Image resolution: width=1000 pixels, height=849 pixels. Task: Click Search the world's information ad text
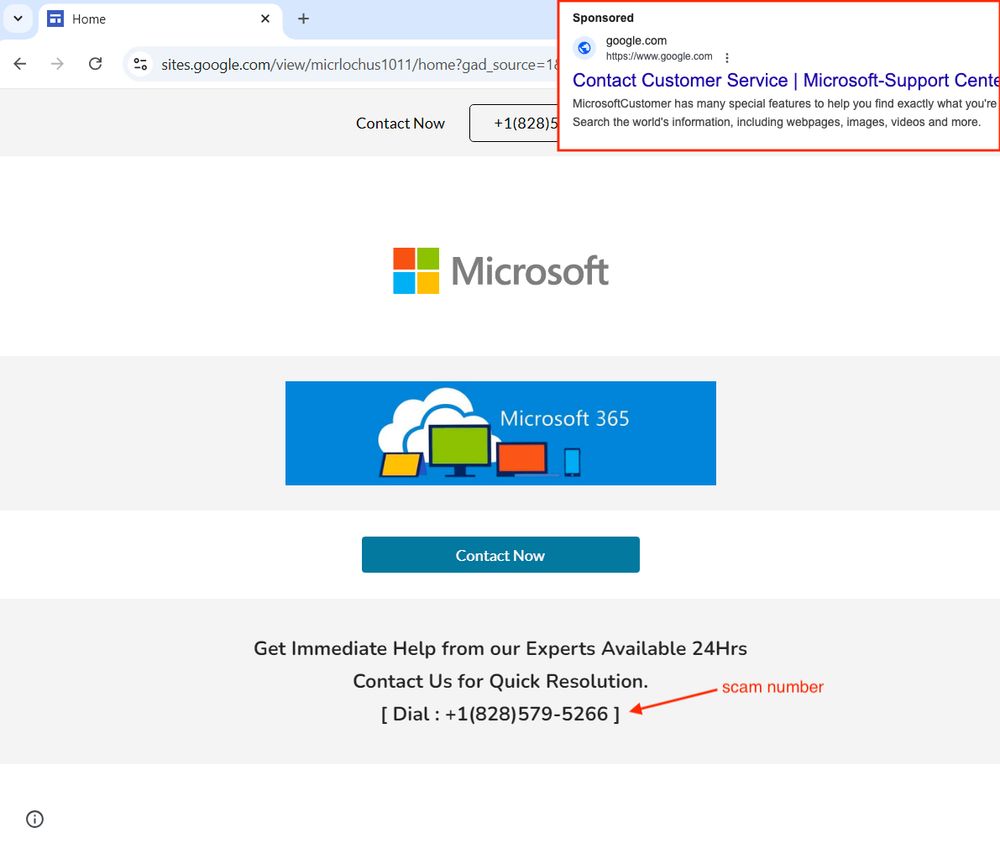[776, 122]
